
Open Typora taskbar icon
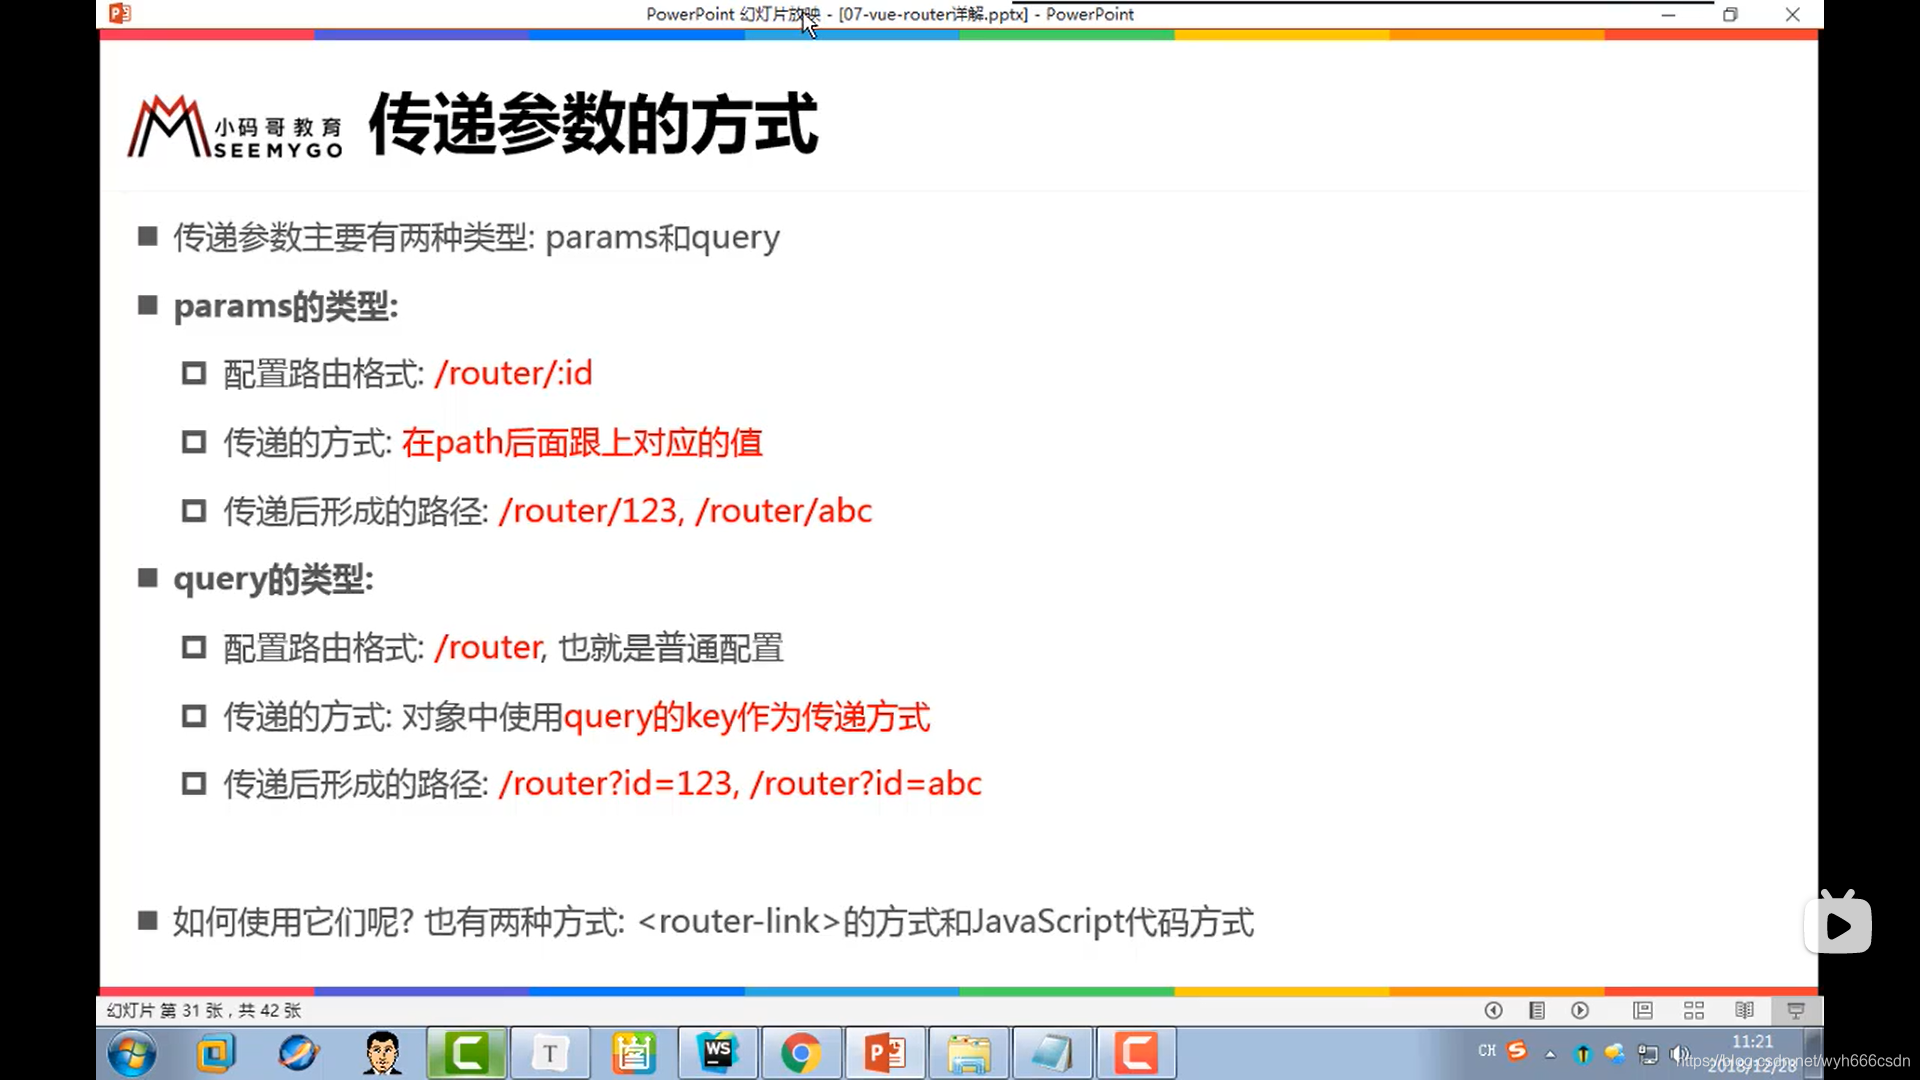point(550,1053)
